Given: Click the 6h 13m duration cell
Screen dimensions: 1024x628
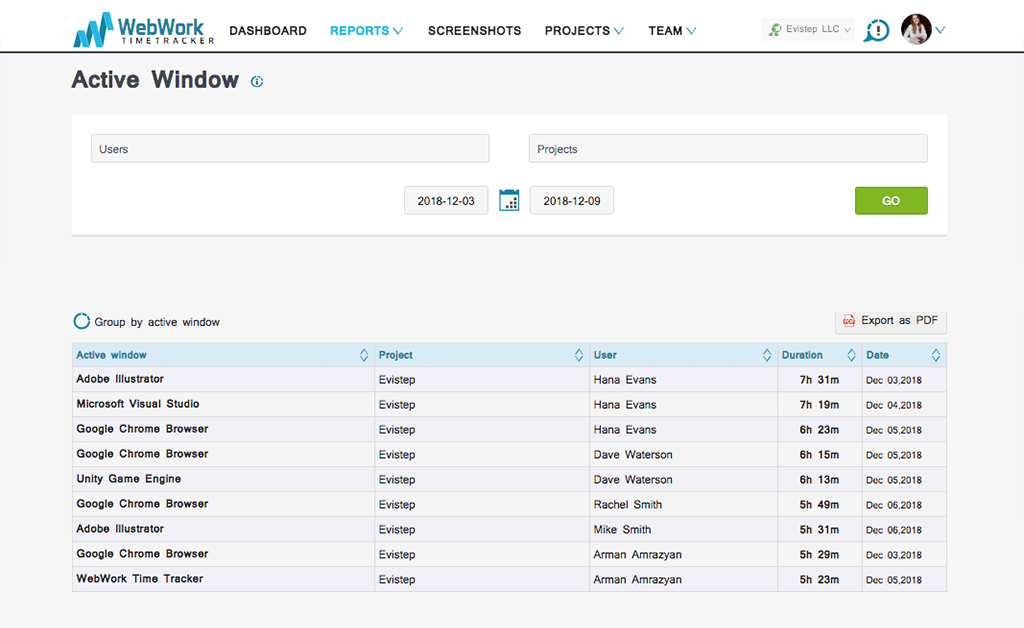Looking at the screenshot, I should click(820, 479).
